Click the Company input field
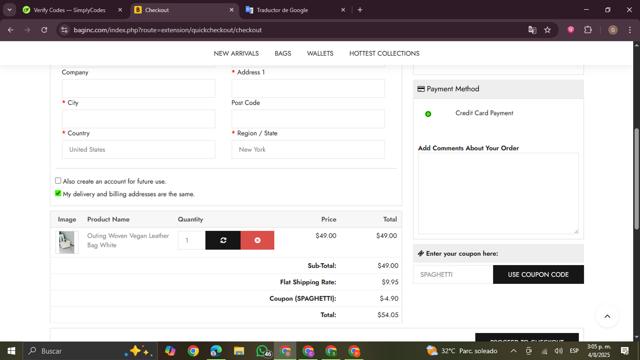The height and width of the screenshot is (360, 640). pos(138,88)
